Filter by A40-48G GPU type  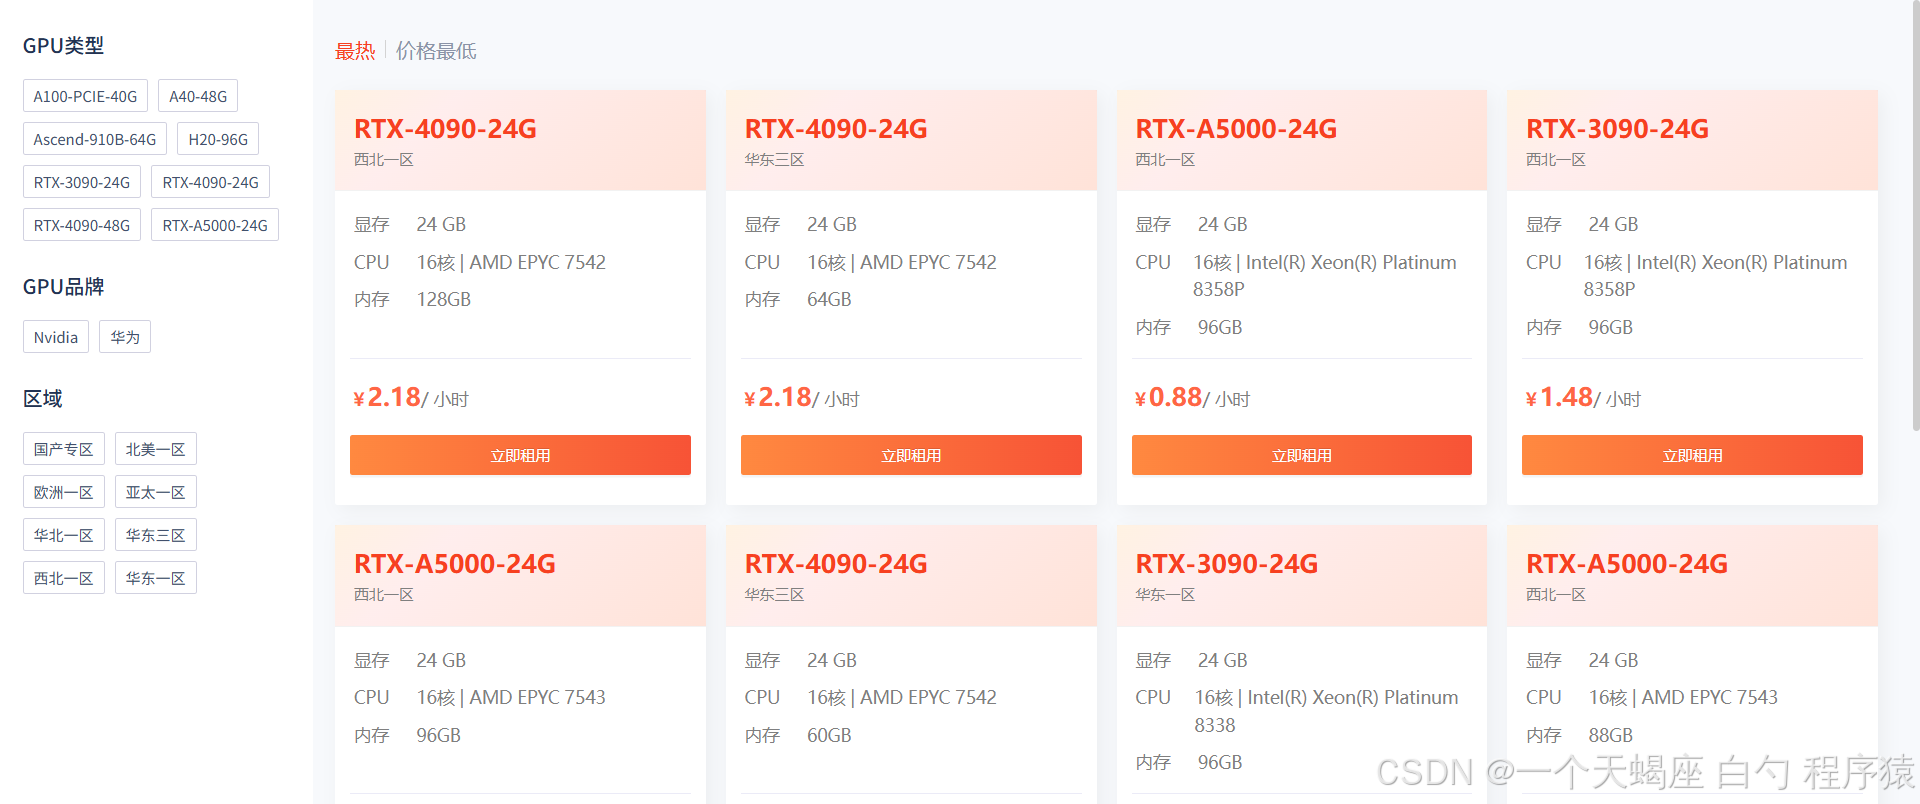pos(198,96)
